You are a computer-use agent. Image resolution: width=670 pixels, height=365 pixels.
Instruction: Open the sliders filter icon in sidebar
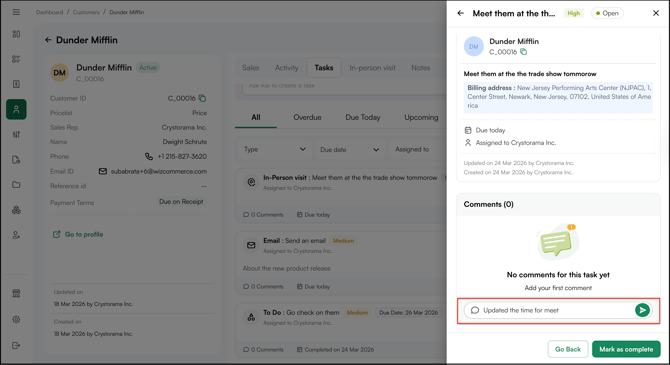pyautogui.click(x=16, y=135)
